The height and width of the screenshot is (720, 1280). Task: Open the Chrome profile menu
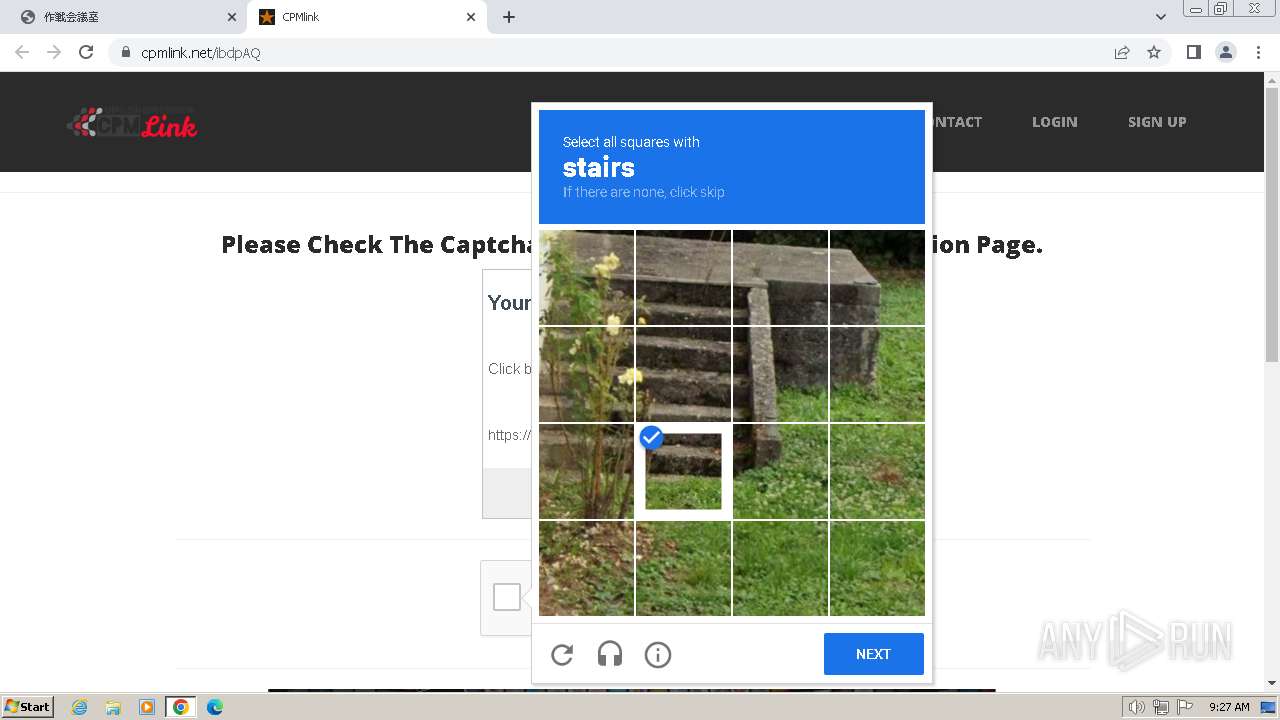[x=1226, y=52]
